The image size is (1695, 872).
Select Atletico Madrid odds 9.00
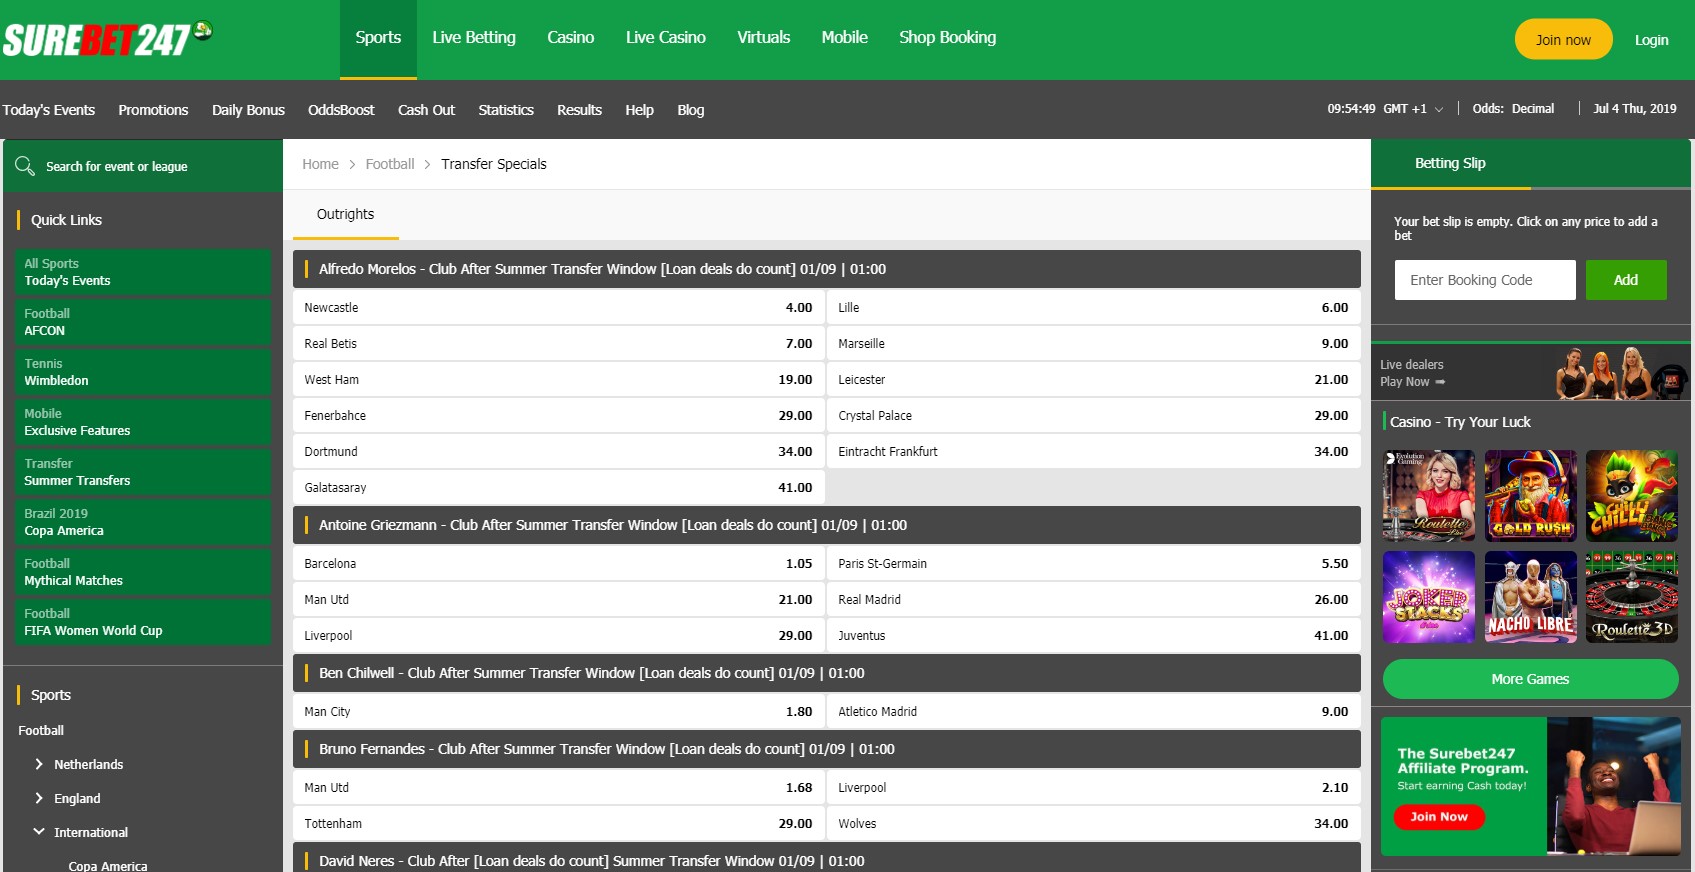coord(1094,712)
